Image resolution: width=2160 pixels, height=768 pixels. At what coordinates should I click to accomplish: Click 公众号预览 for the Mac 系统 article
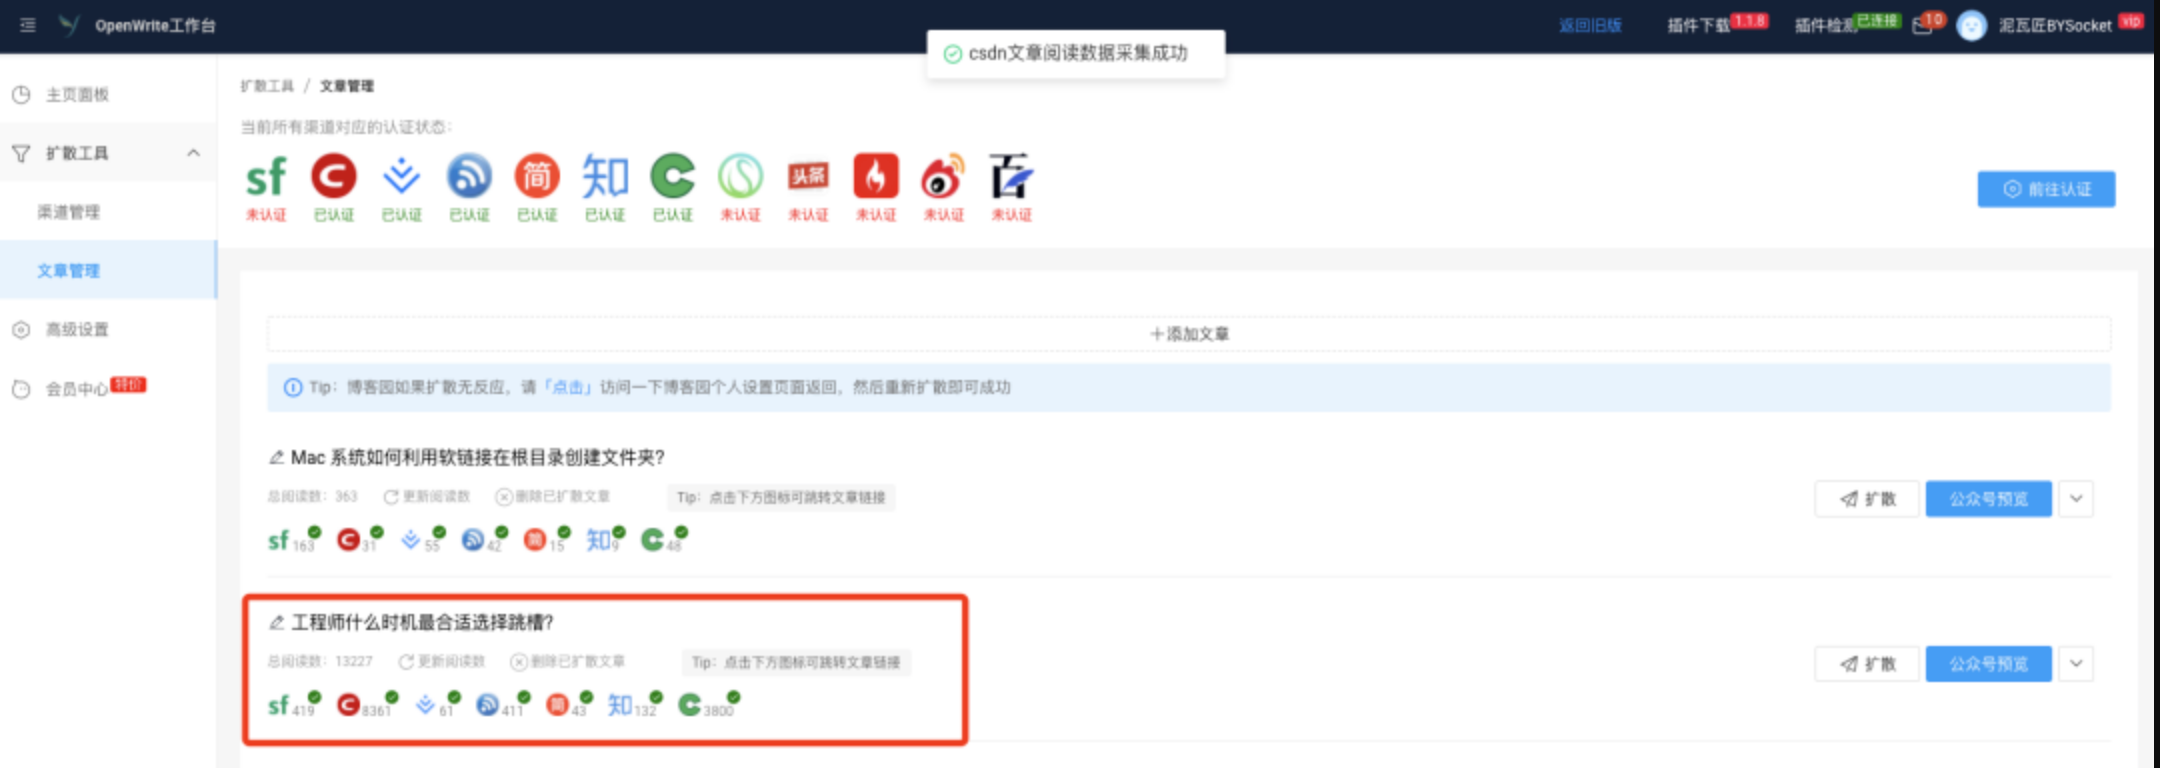point(1988,499)
